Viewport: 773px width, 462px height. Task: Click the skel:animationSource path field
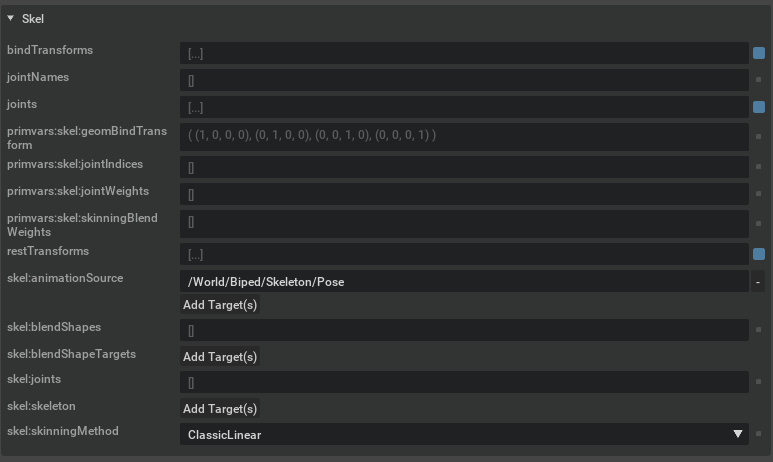point(464,282)
